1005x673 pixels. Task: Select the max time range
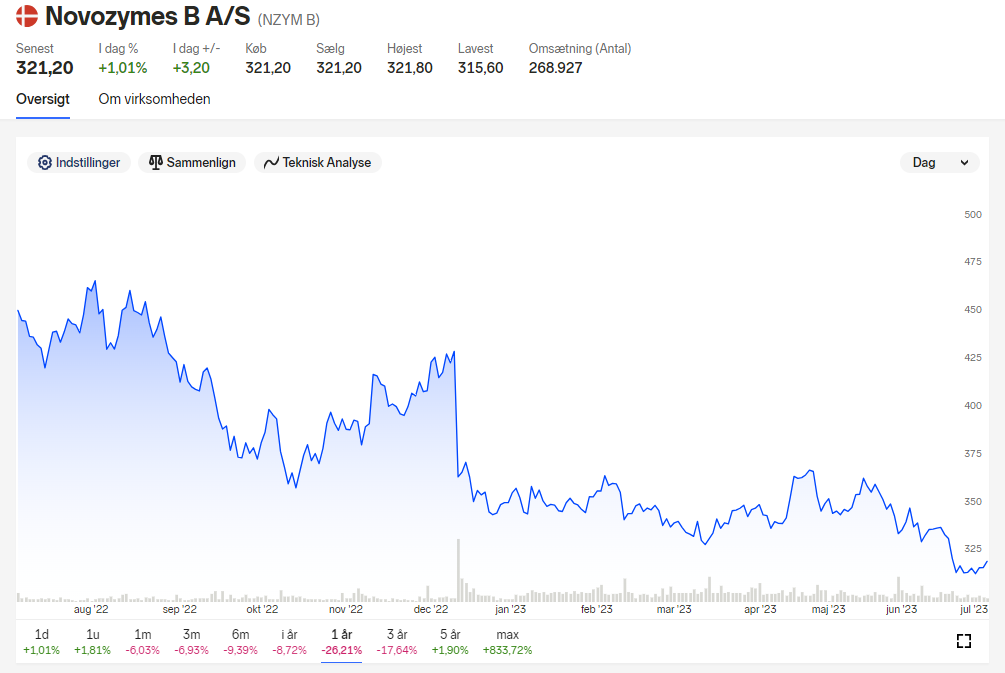[x=507, y=642]
